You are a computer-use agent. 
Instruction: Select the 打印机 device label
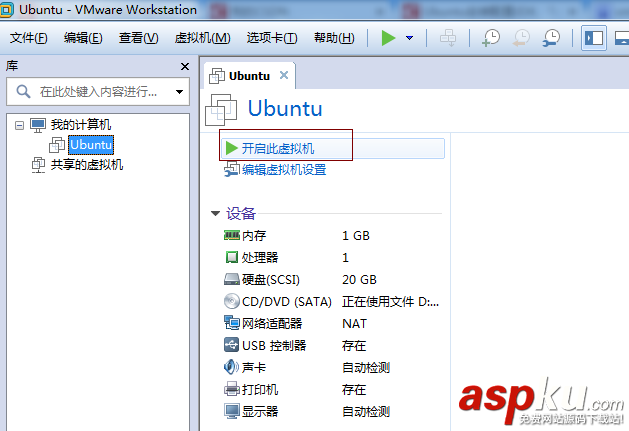click(x=260, y=390)
